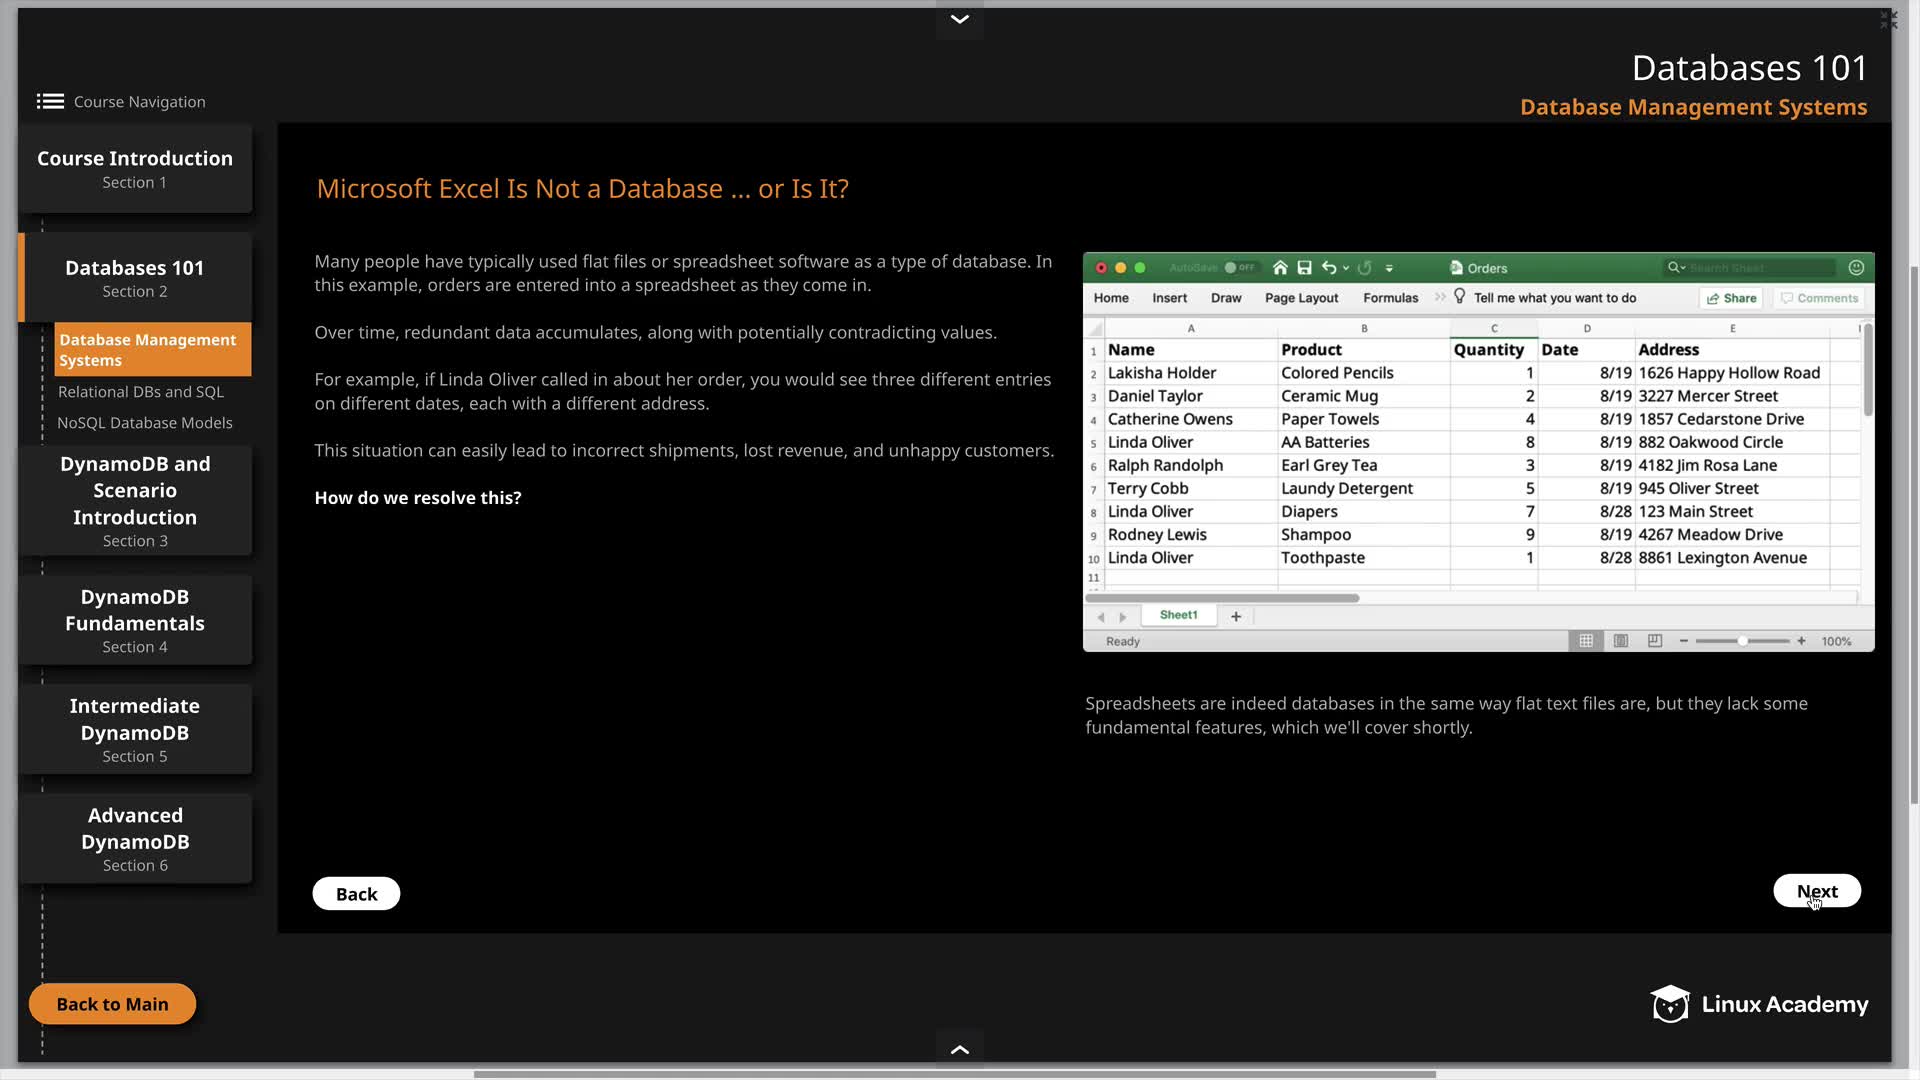The width and height of the screenshot is (1920, 1080).
Task: Select Relational DBs and SQL lesson
Action: 141,392
